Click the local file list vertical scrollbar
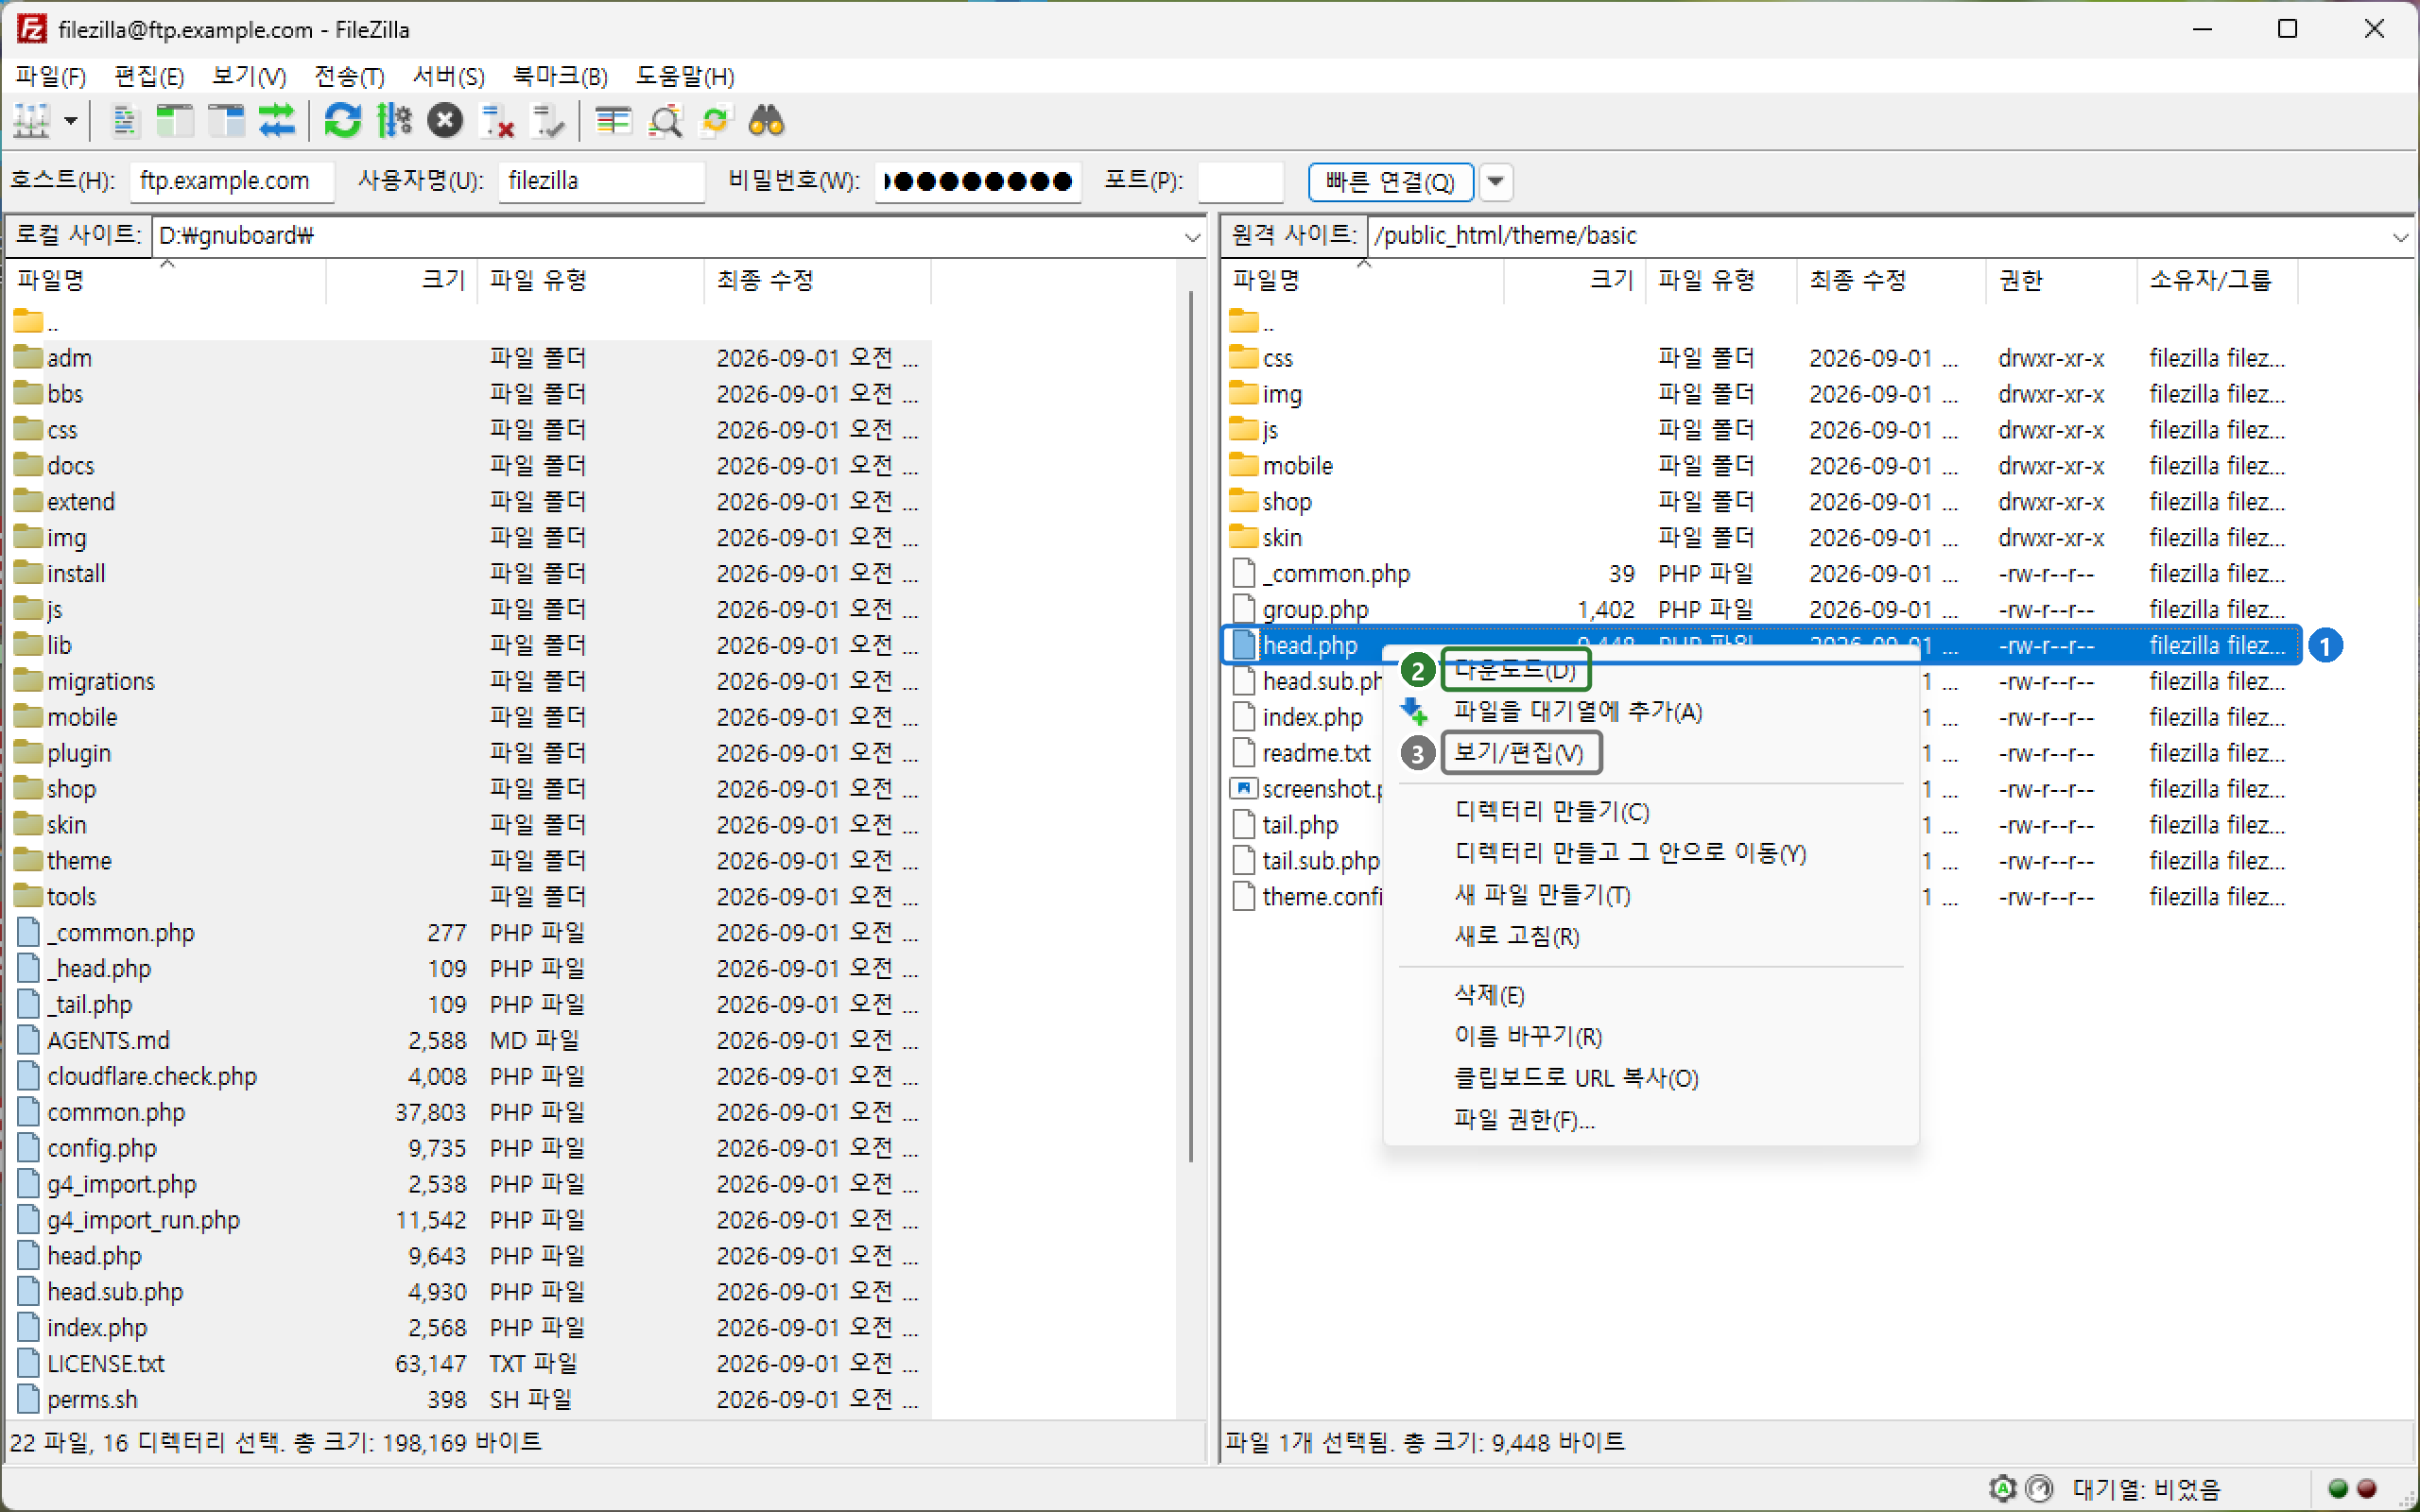Screen dimensions: 2420x1512 (1190, 727)
